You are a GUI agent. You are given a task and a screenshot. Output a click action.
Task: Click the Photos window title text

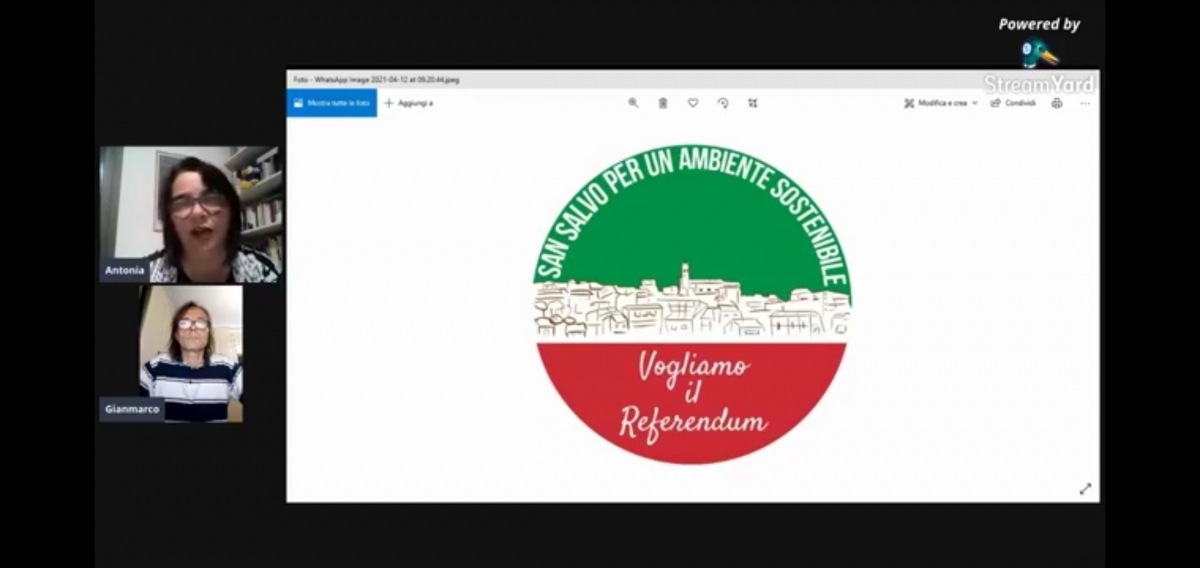pos(376,79)
